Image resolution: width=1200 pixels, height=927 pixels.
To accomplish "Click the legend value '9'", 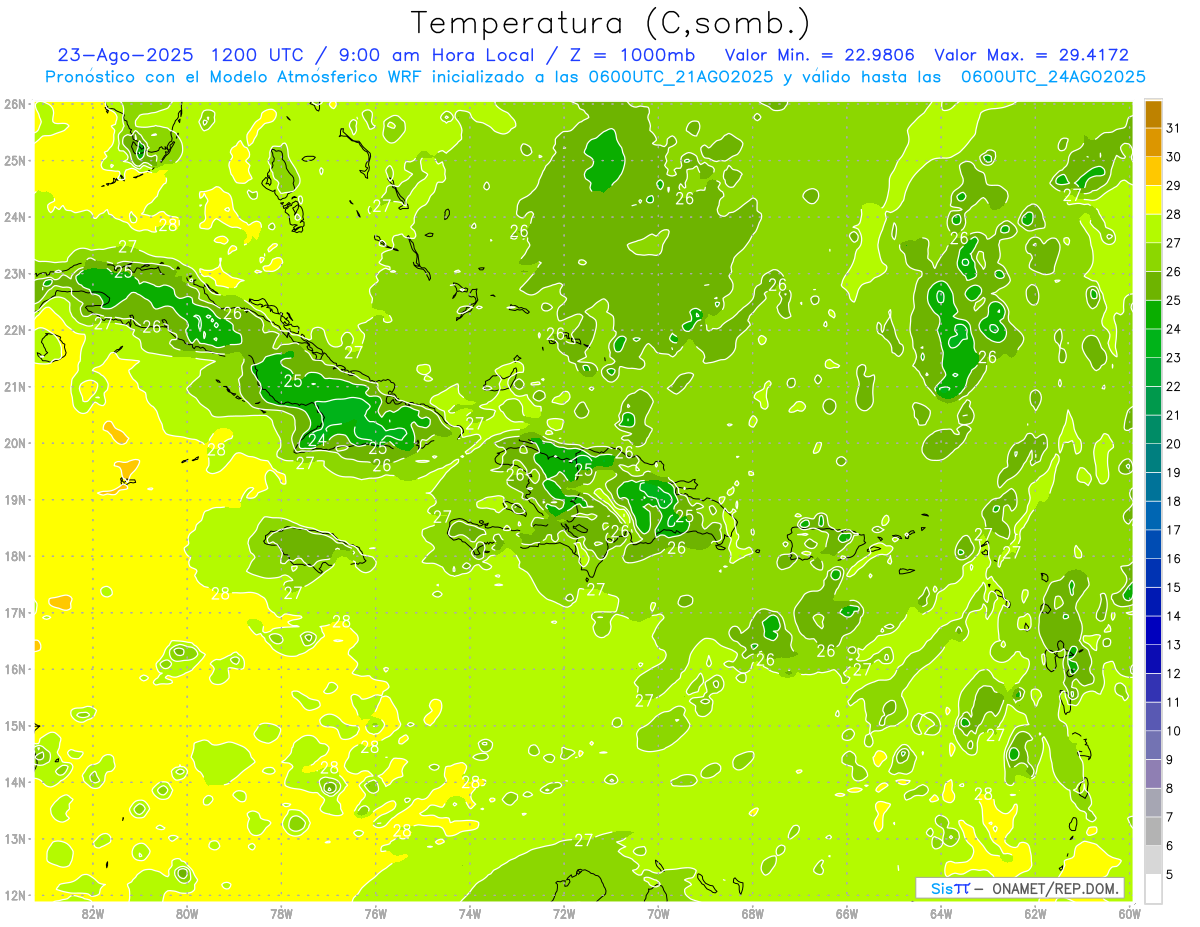I will point(1170,760).
